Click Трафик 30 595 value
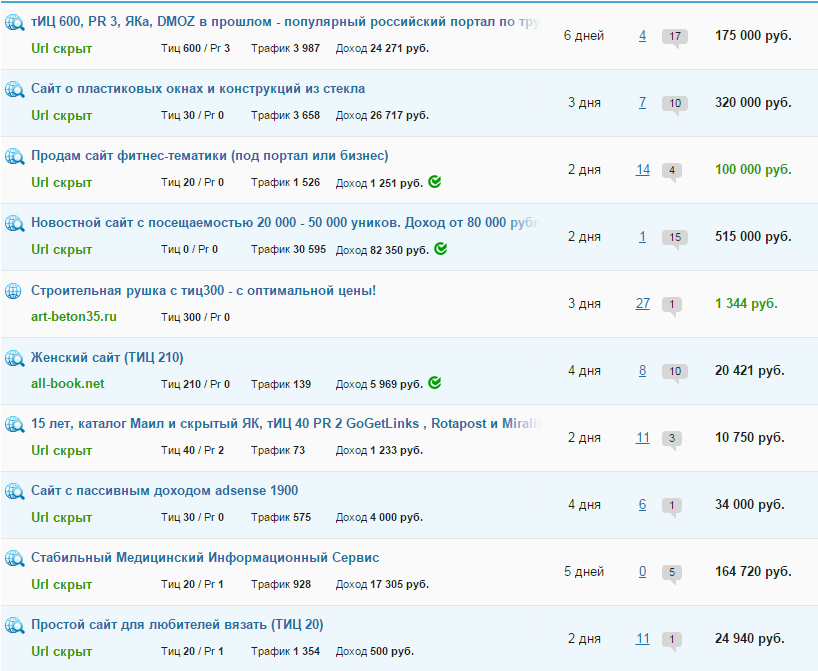This screenshot has width=818, height=671. pos(288,249)
